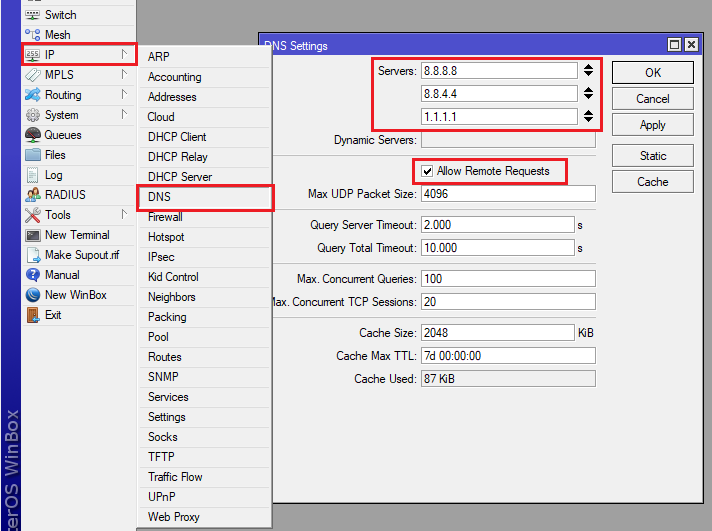This screenshot has width=712, height=531.
Task: Open Routes from IP submenu
Action: click(x=204, y=357)
